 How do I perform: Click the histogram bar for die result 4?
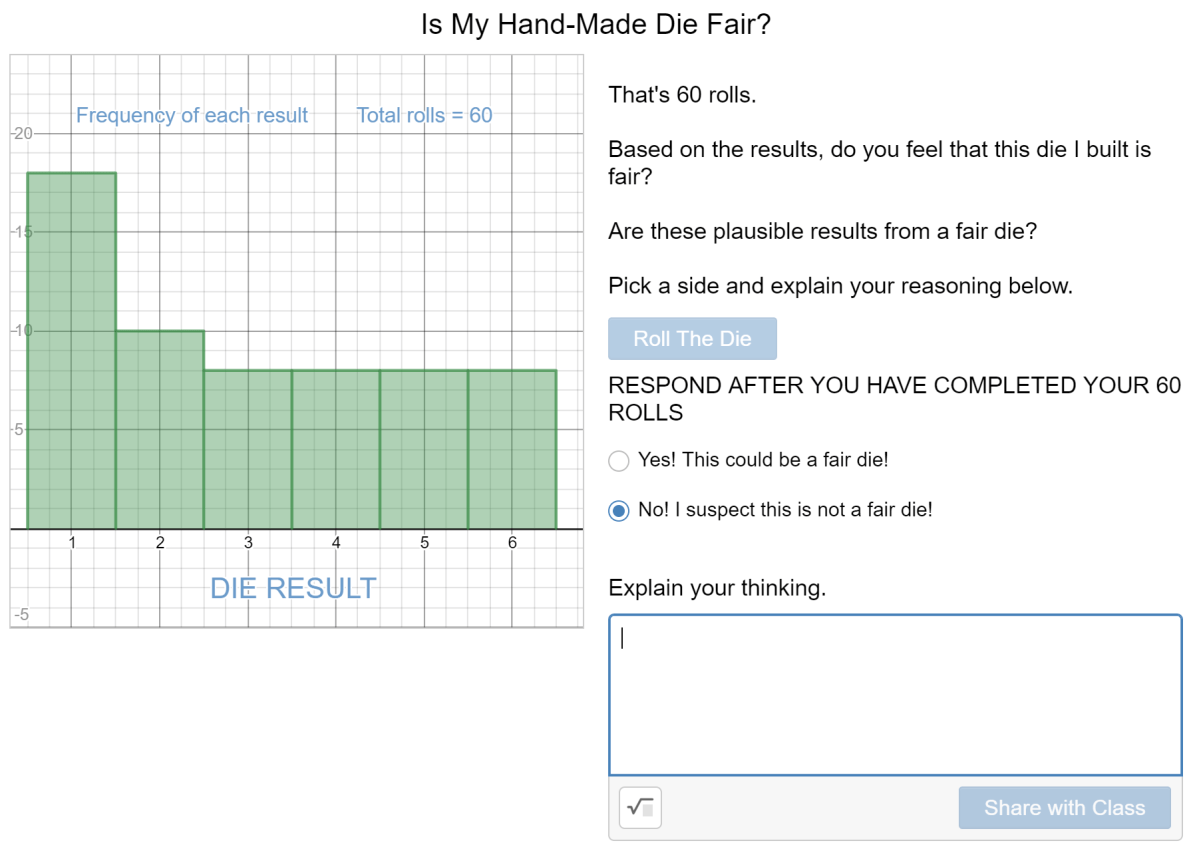point(336,449)
